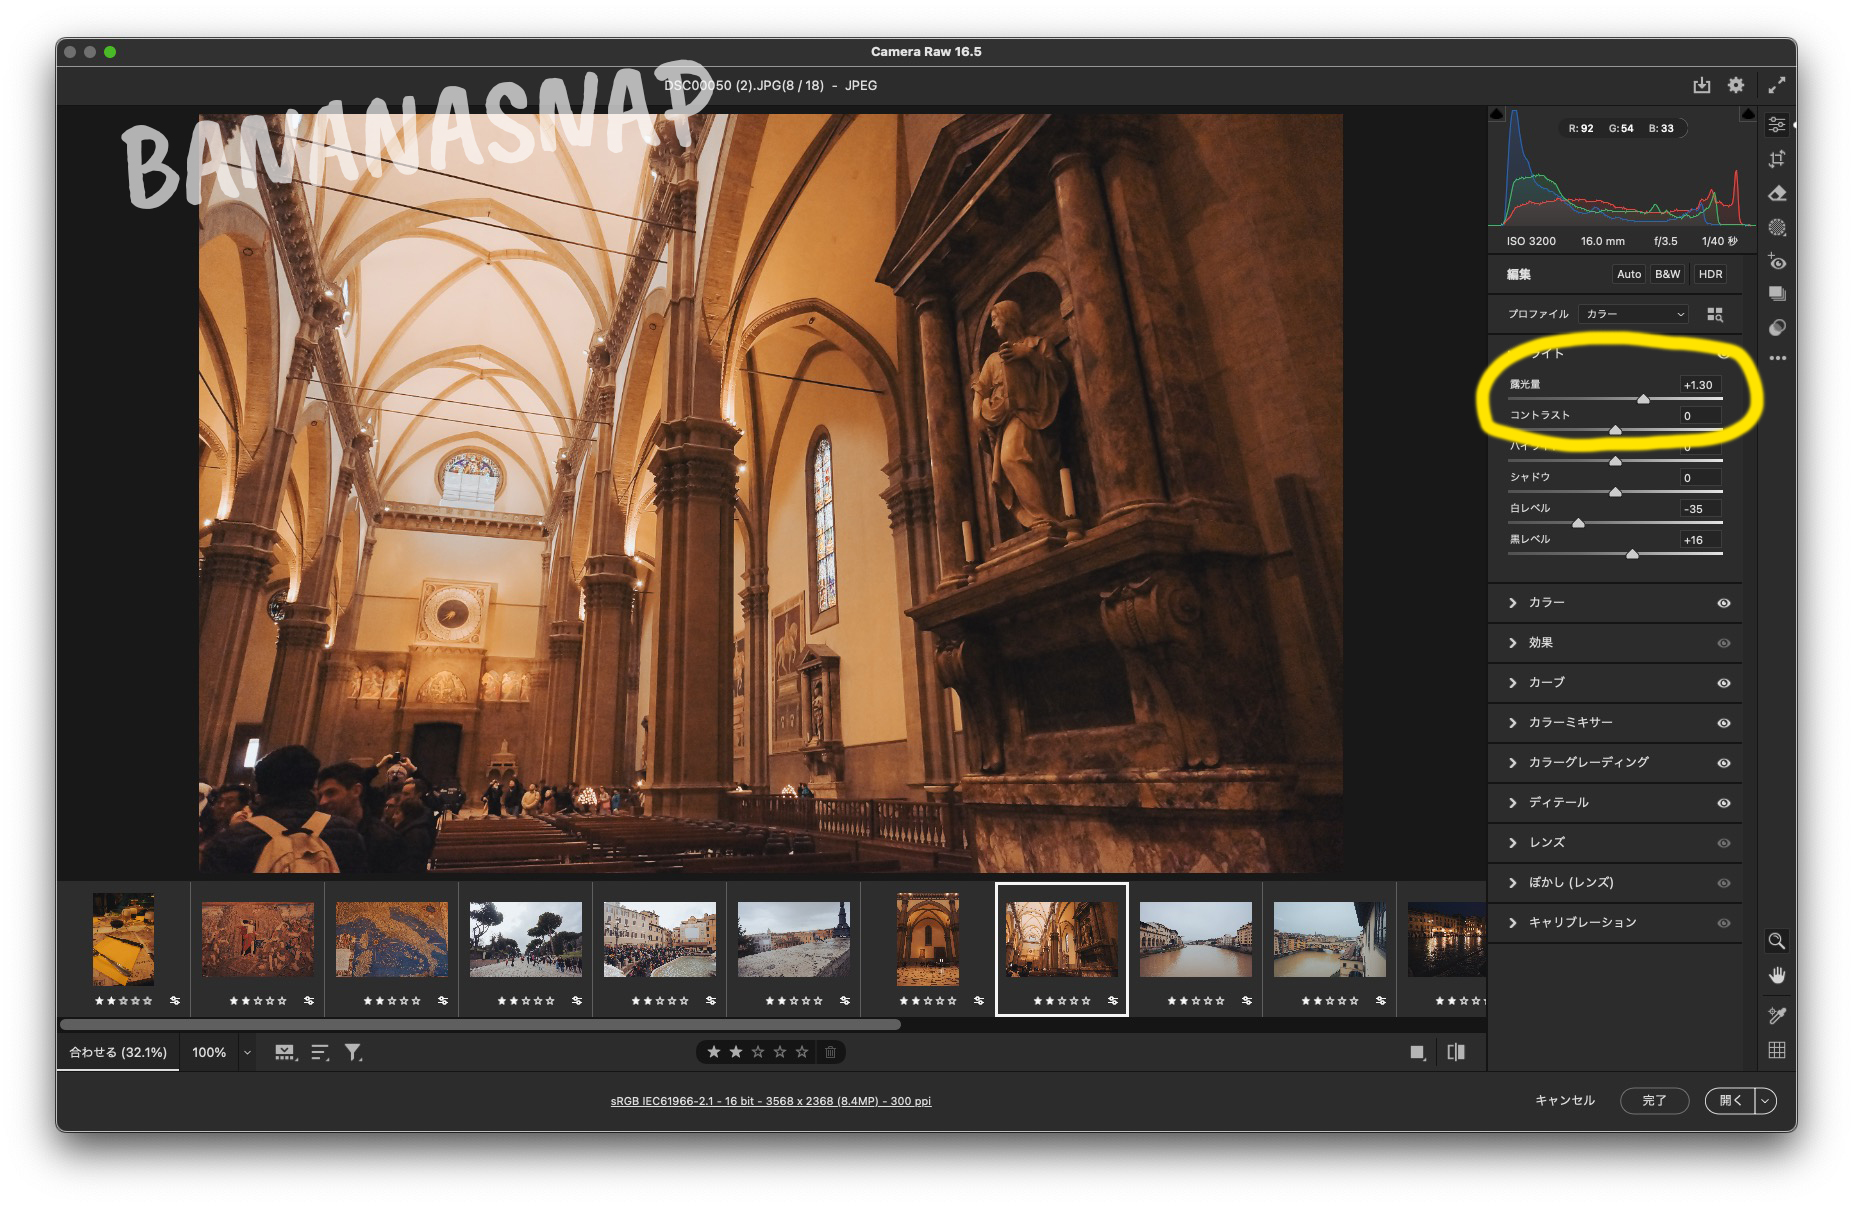Select the Crop and rotate tool
The image size is (1853, 1206).
[x=1777, y=159]
